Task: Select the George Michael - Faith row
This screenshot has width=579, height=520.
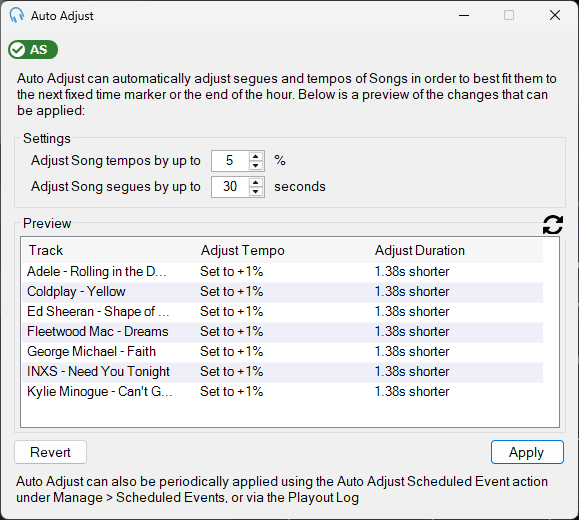Action: pyautogui.click(x=282, y=352)
